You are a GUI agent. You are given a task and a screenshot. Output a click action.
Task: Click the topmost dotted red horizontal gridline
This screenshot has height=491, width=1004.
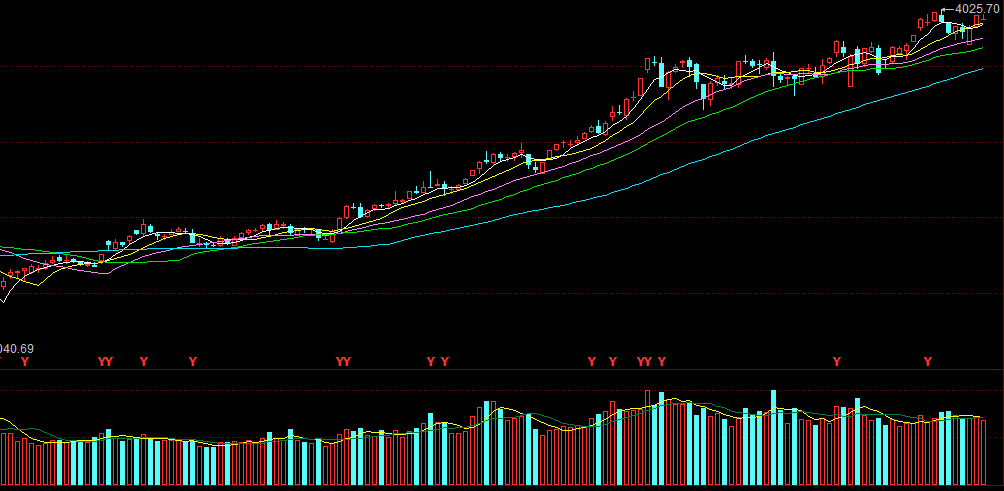[500, 66]
